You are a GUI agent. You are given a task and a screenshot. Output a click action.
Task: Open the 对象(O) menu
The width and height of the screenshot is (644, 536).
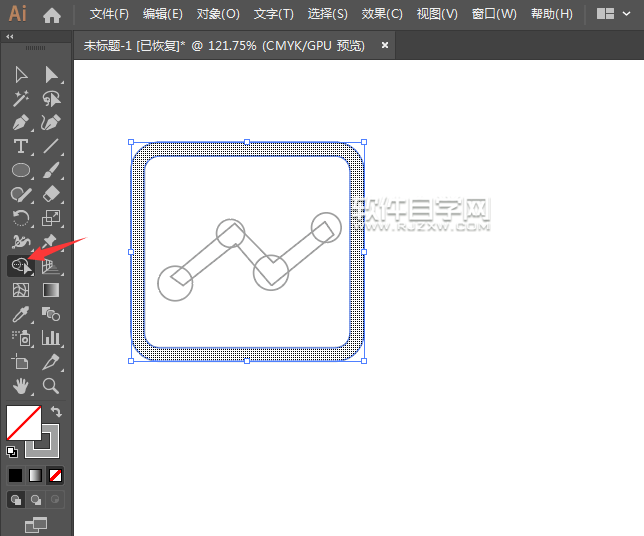(x=218, y=14)
